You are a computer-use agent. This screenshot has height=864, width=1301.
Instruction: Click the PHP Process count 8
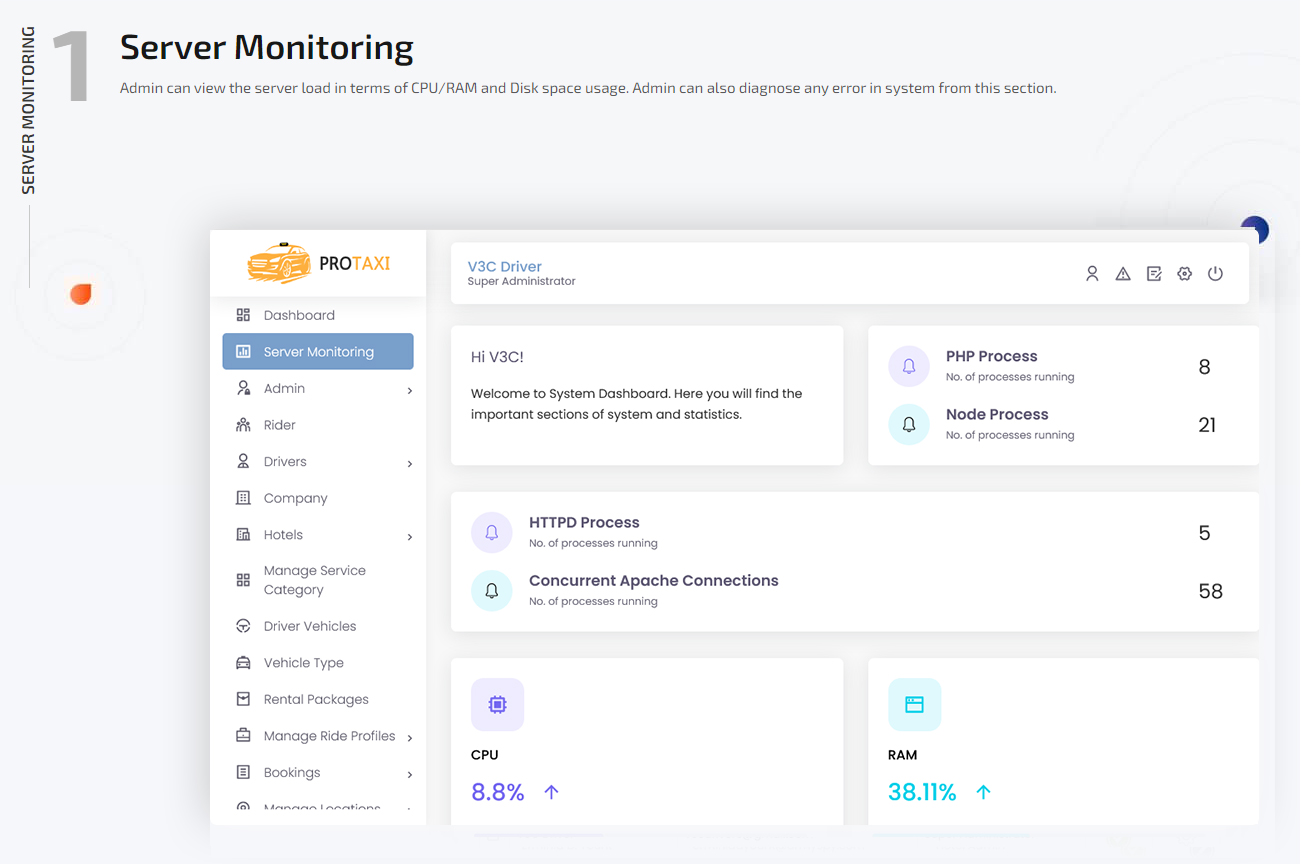coord(1204,367)
